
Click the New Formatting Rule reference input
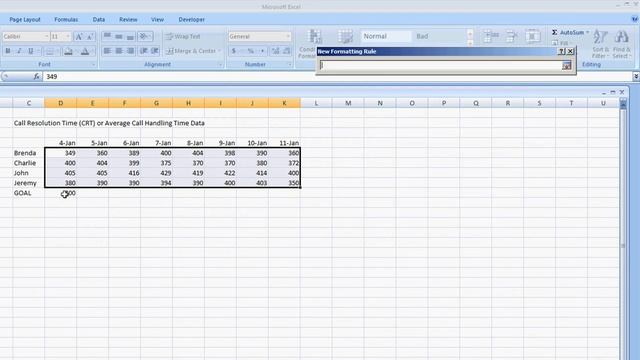pos(440,65)
